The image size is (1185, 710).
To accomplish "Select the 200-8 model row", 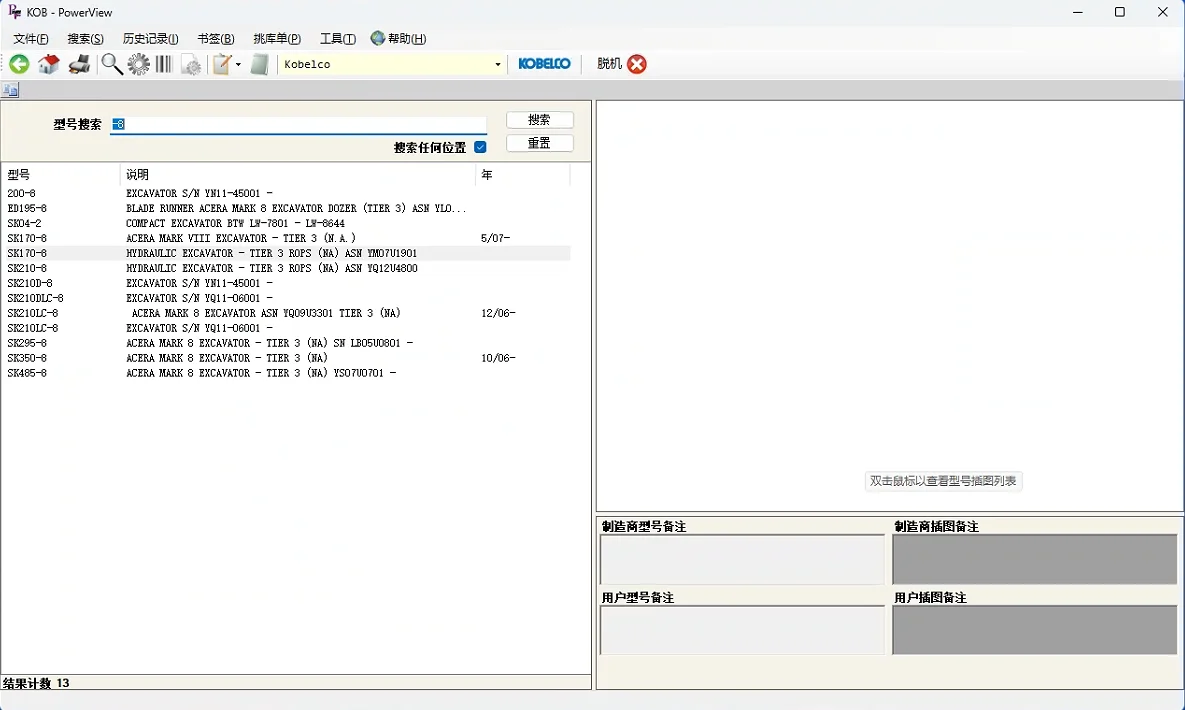I will (x=286, y=194).
